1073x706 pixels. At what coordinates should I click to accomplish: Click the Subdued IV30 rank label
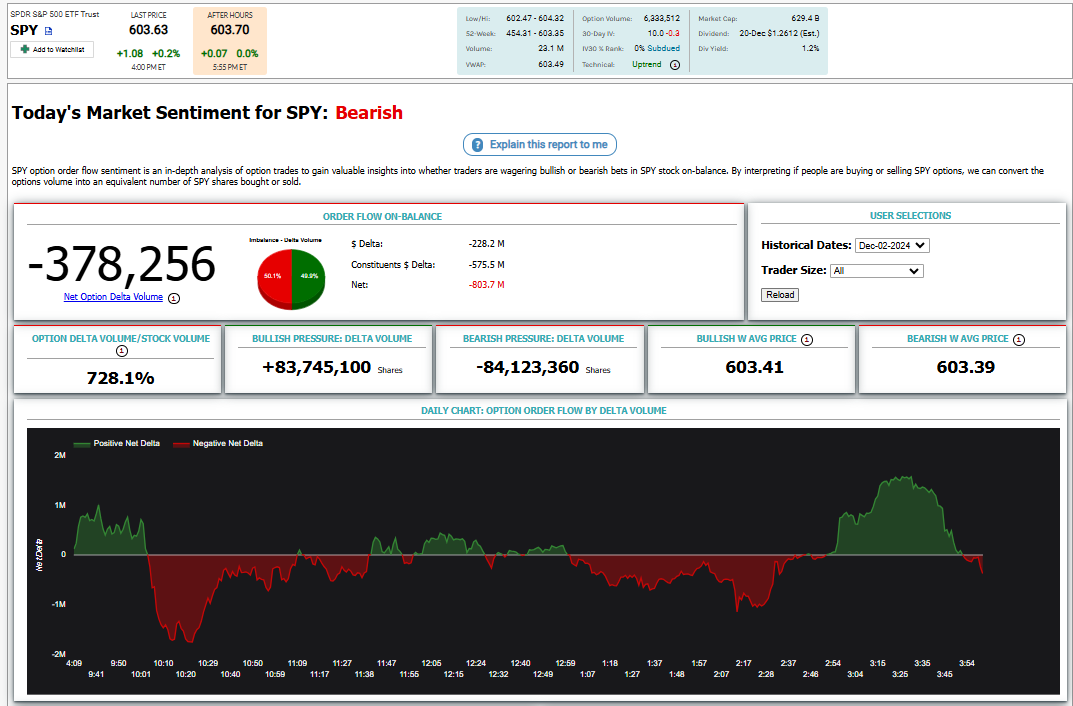pyautogui.click(x=664, y=49)
